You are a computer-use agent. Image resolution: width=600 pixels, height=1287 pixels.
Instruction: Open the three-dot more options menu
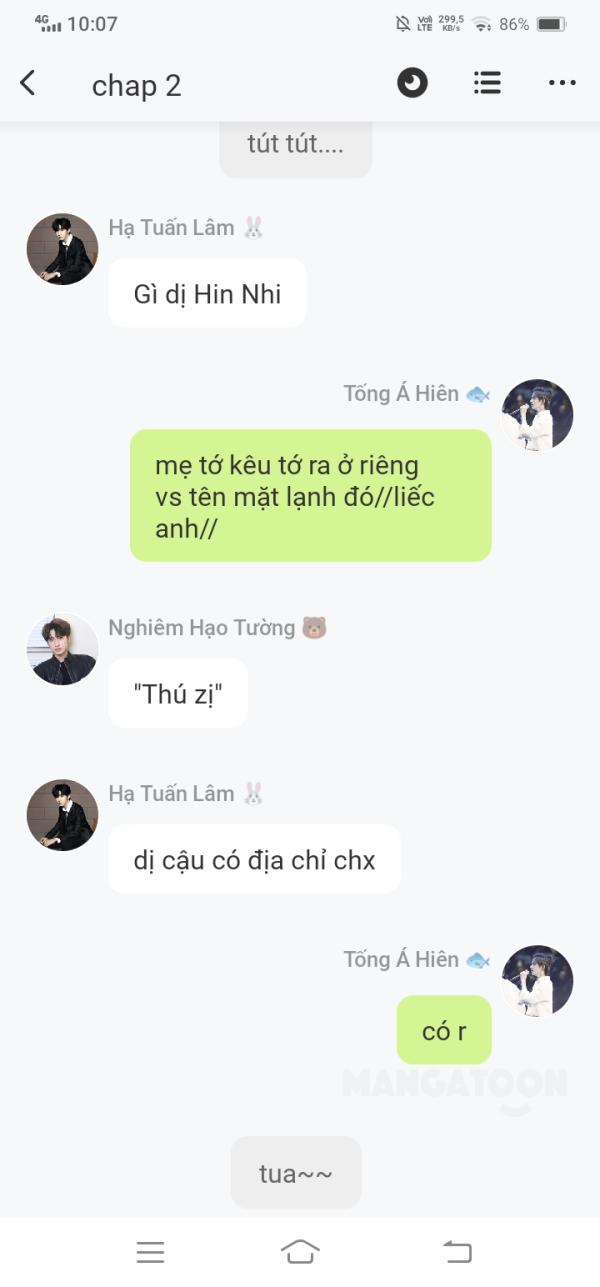click(562, 84)
